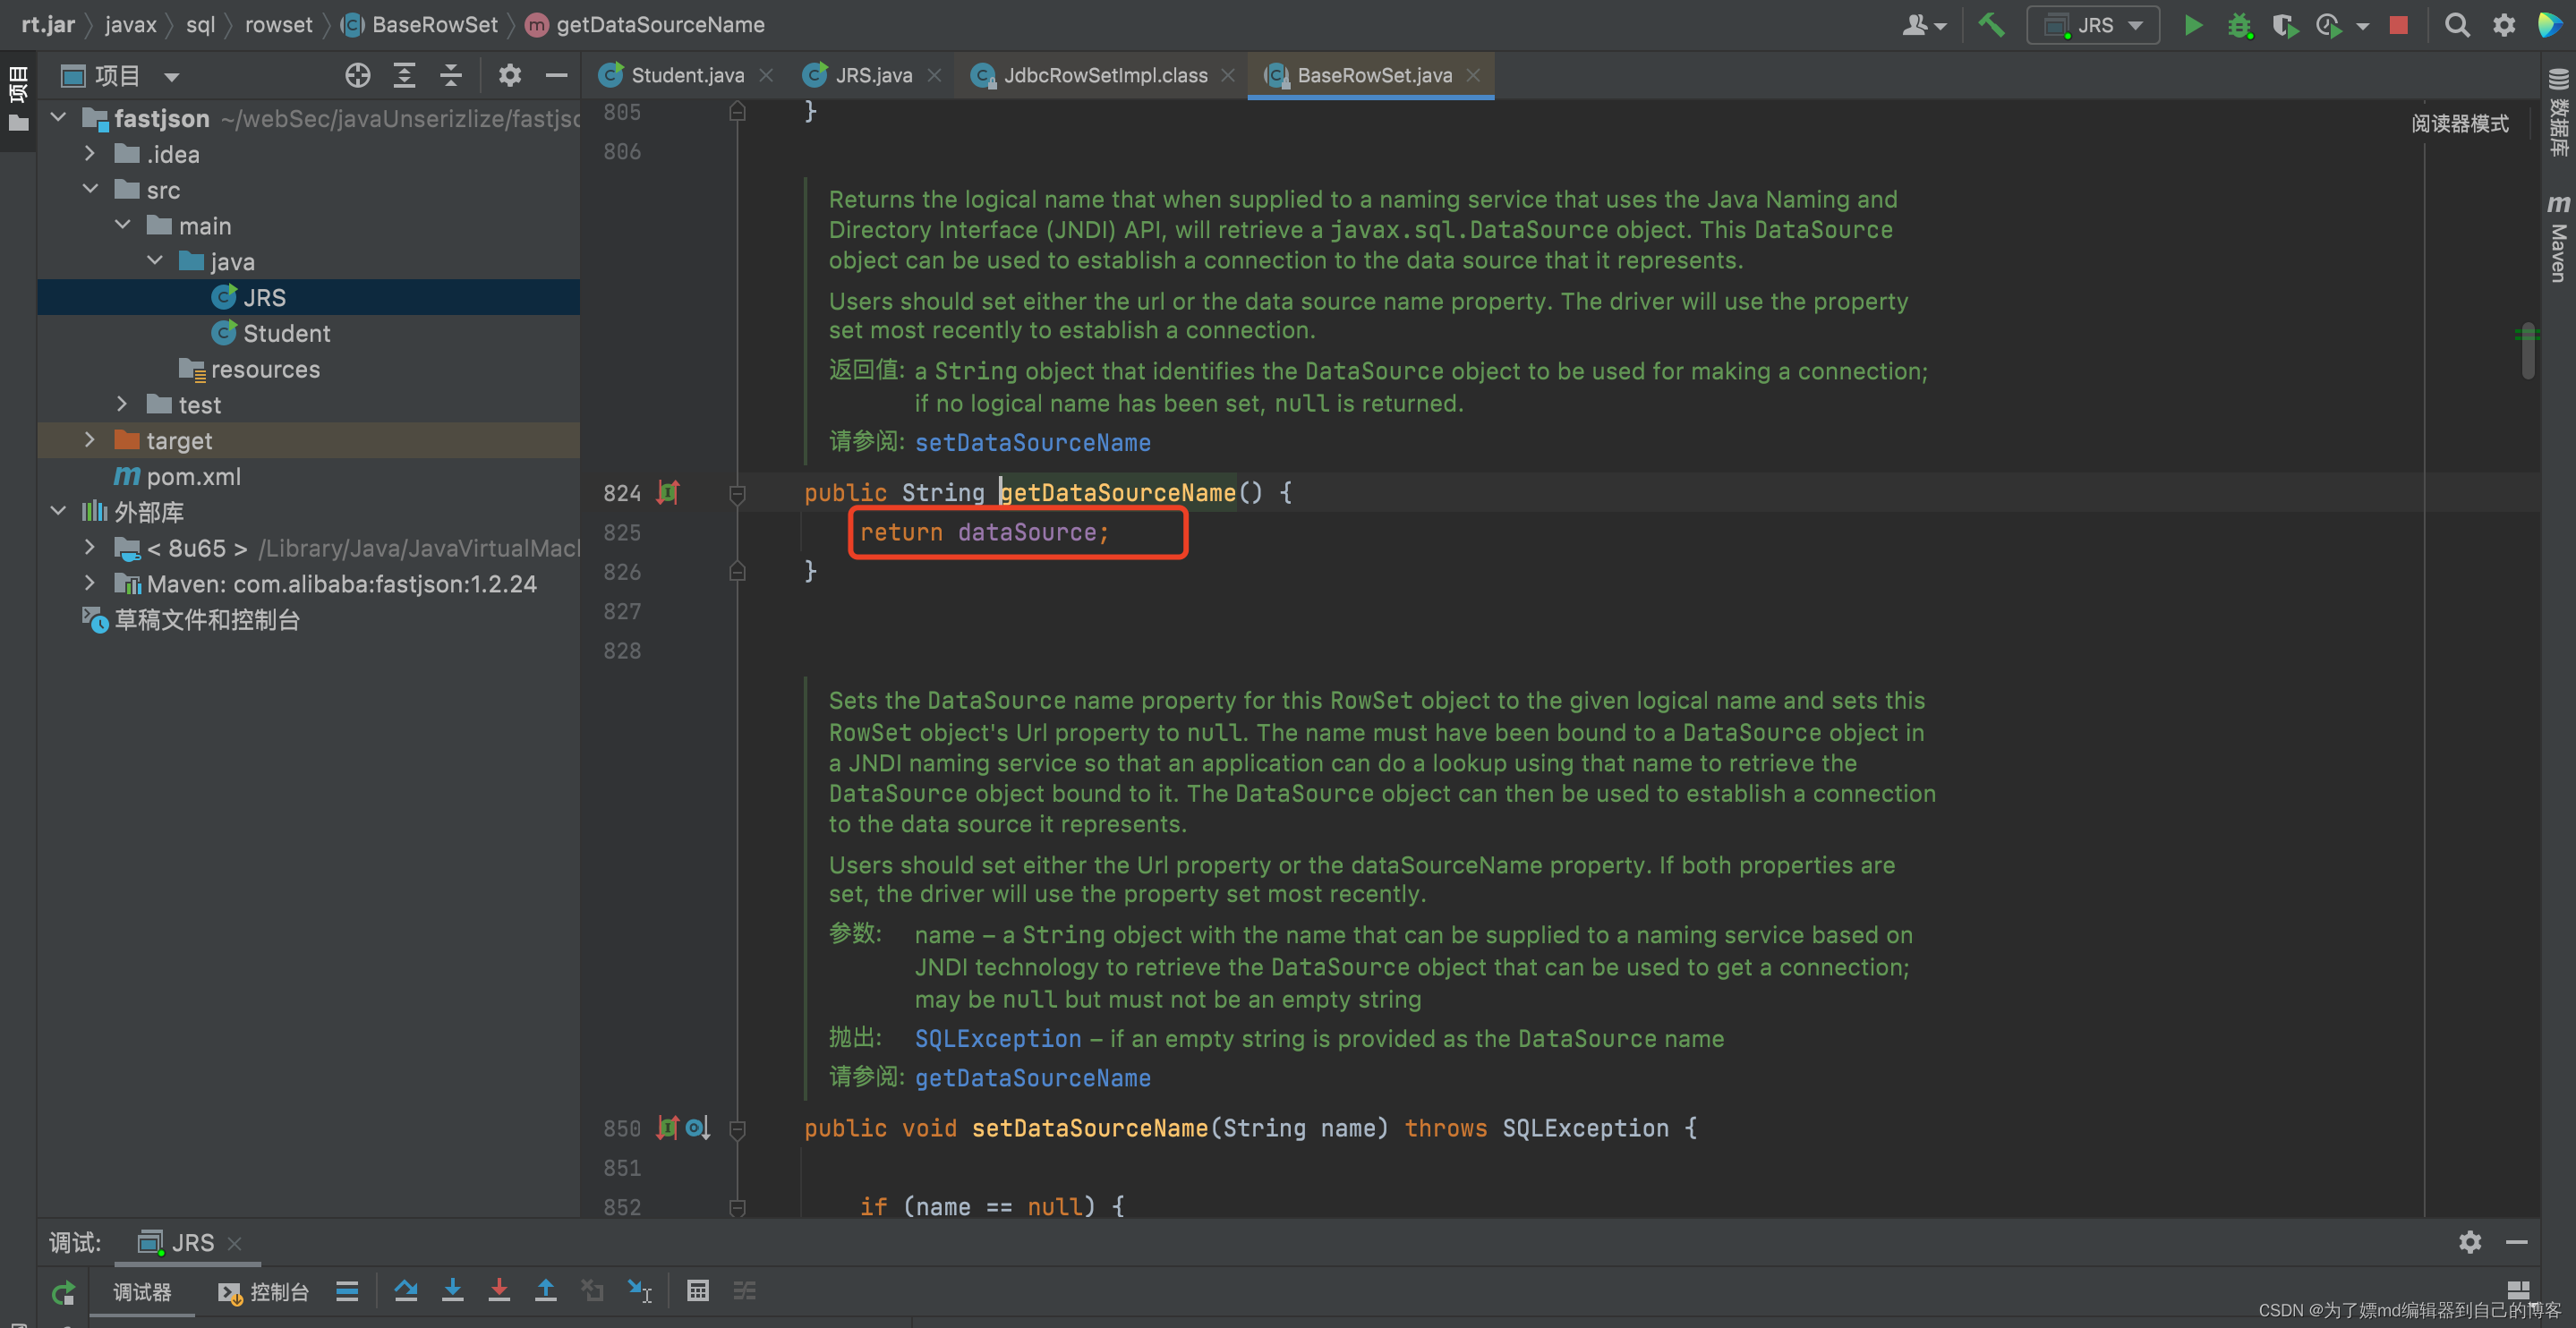Click Force Step Into red arrow
The width and height of the screenshot is (2576, 1328).
[x=499, y=1290]
